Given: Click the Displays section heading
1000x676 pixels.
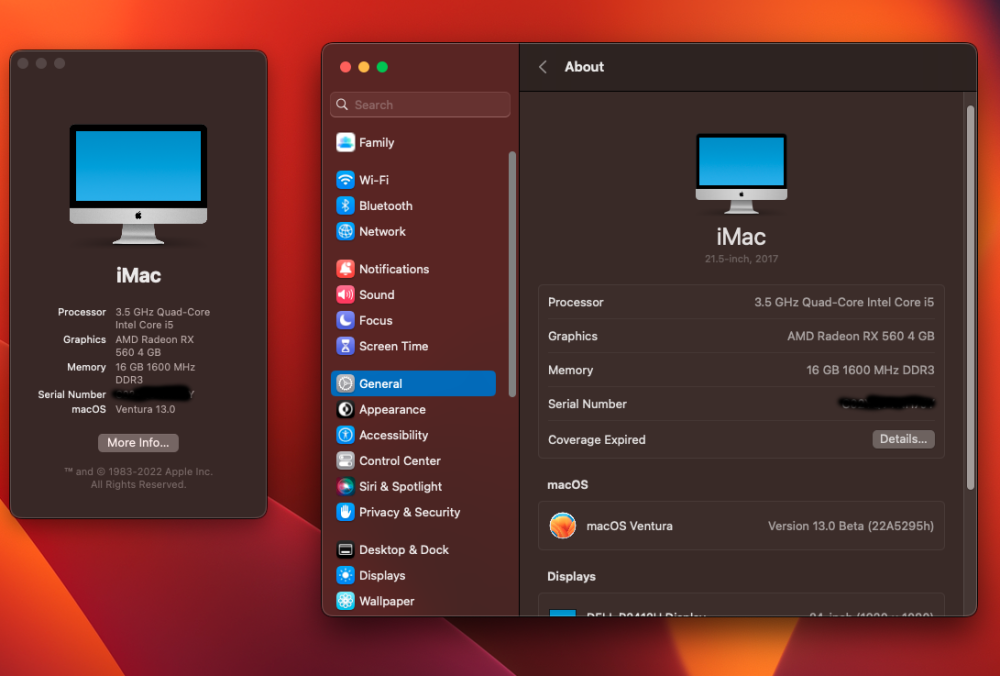Looking at the screenshot, I should (571, 577).
